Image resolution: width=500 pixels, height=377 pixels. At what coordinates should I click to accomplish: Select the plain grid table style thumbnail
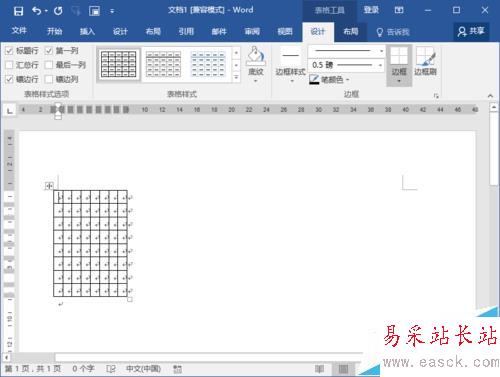[119, 64]
